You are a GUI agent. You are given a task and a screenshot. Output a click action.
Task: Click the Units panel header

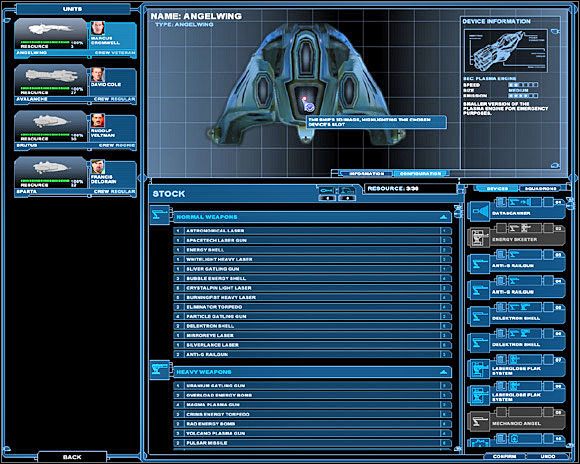[72, 9]
